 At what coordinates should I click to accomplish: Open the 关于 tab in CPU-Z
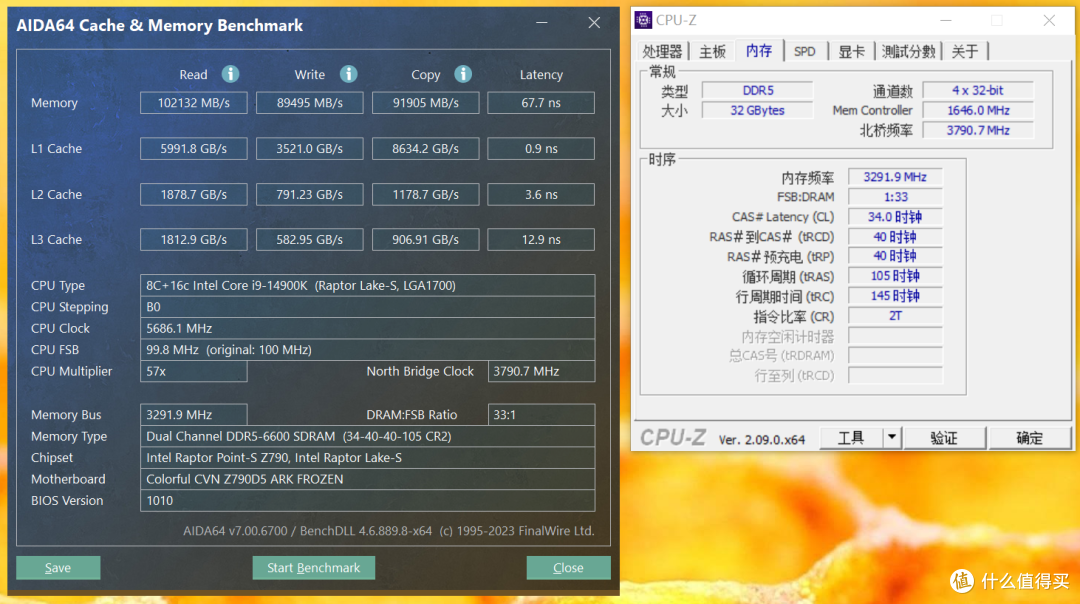pyautogui.click(x=965, y=51)
